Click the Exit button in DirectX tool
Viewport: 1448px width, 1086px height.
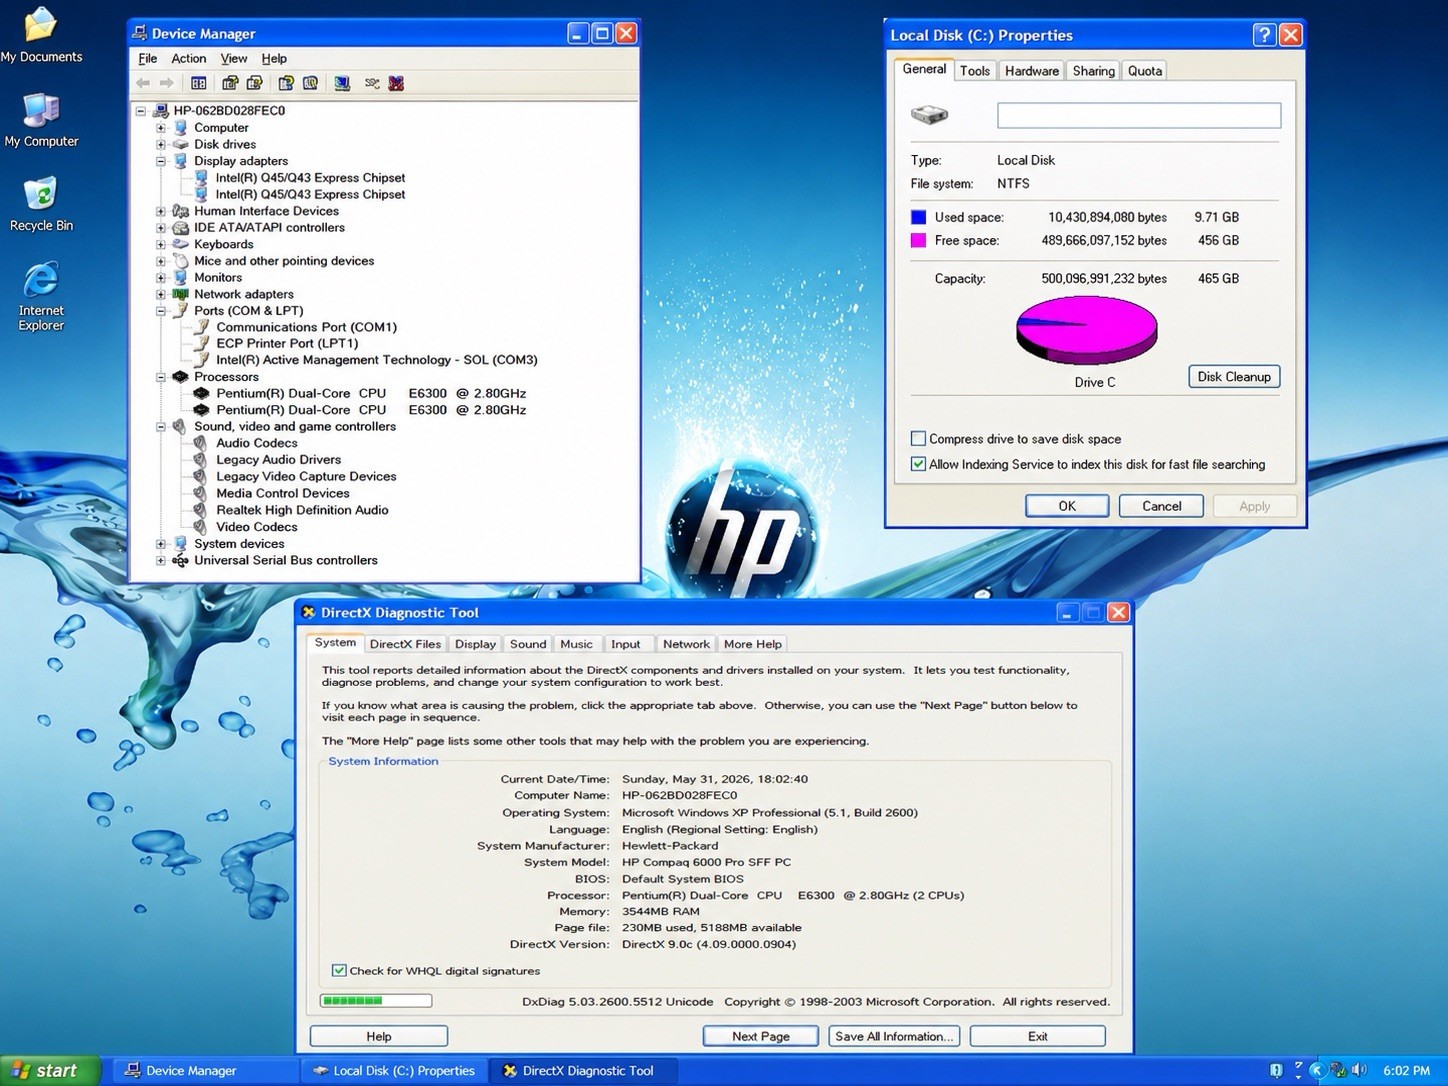pyautogui.click(x=1038, y=1036)
